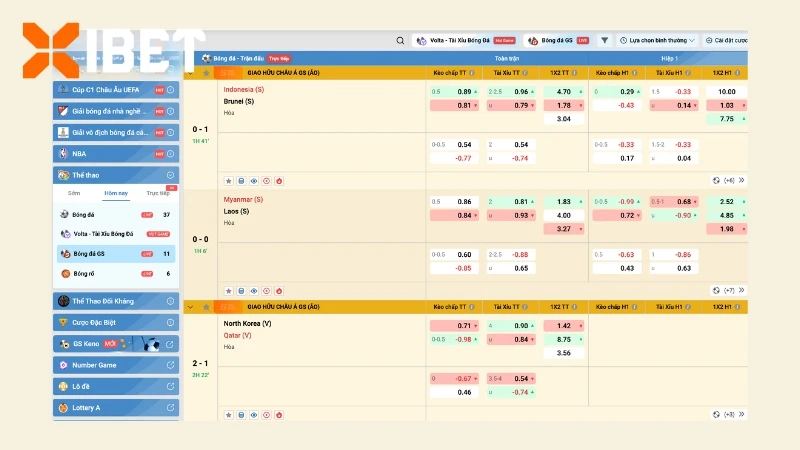Refresh odds for North Korea vs Qatar row
Screen dimensions: 800x450
716,414
